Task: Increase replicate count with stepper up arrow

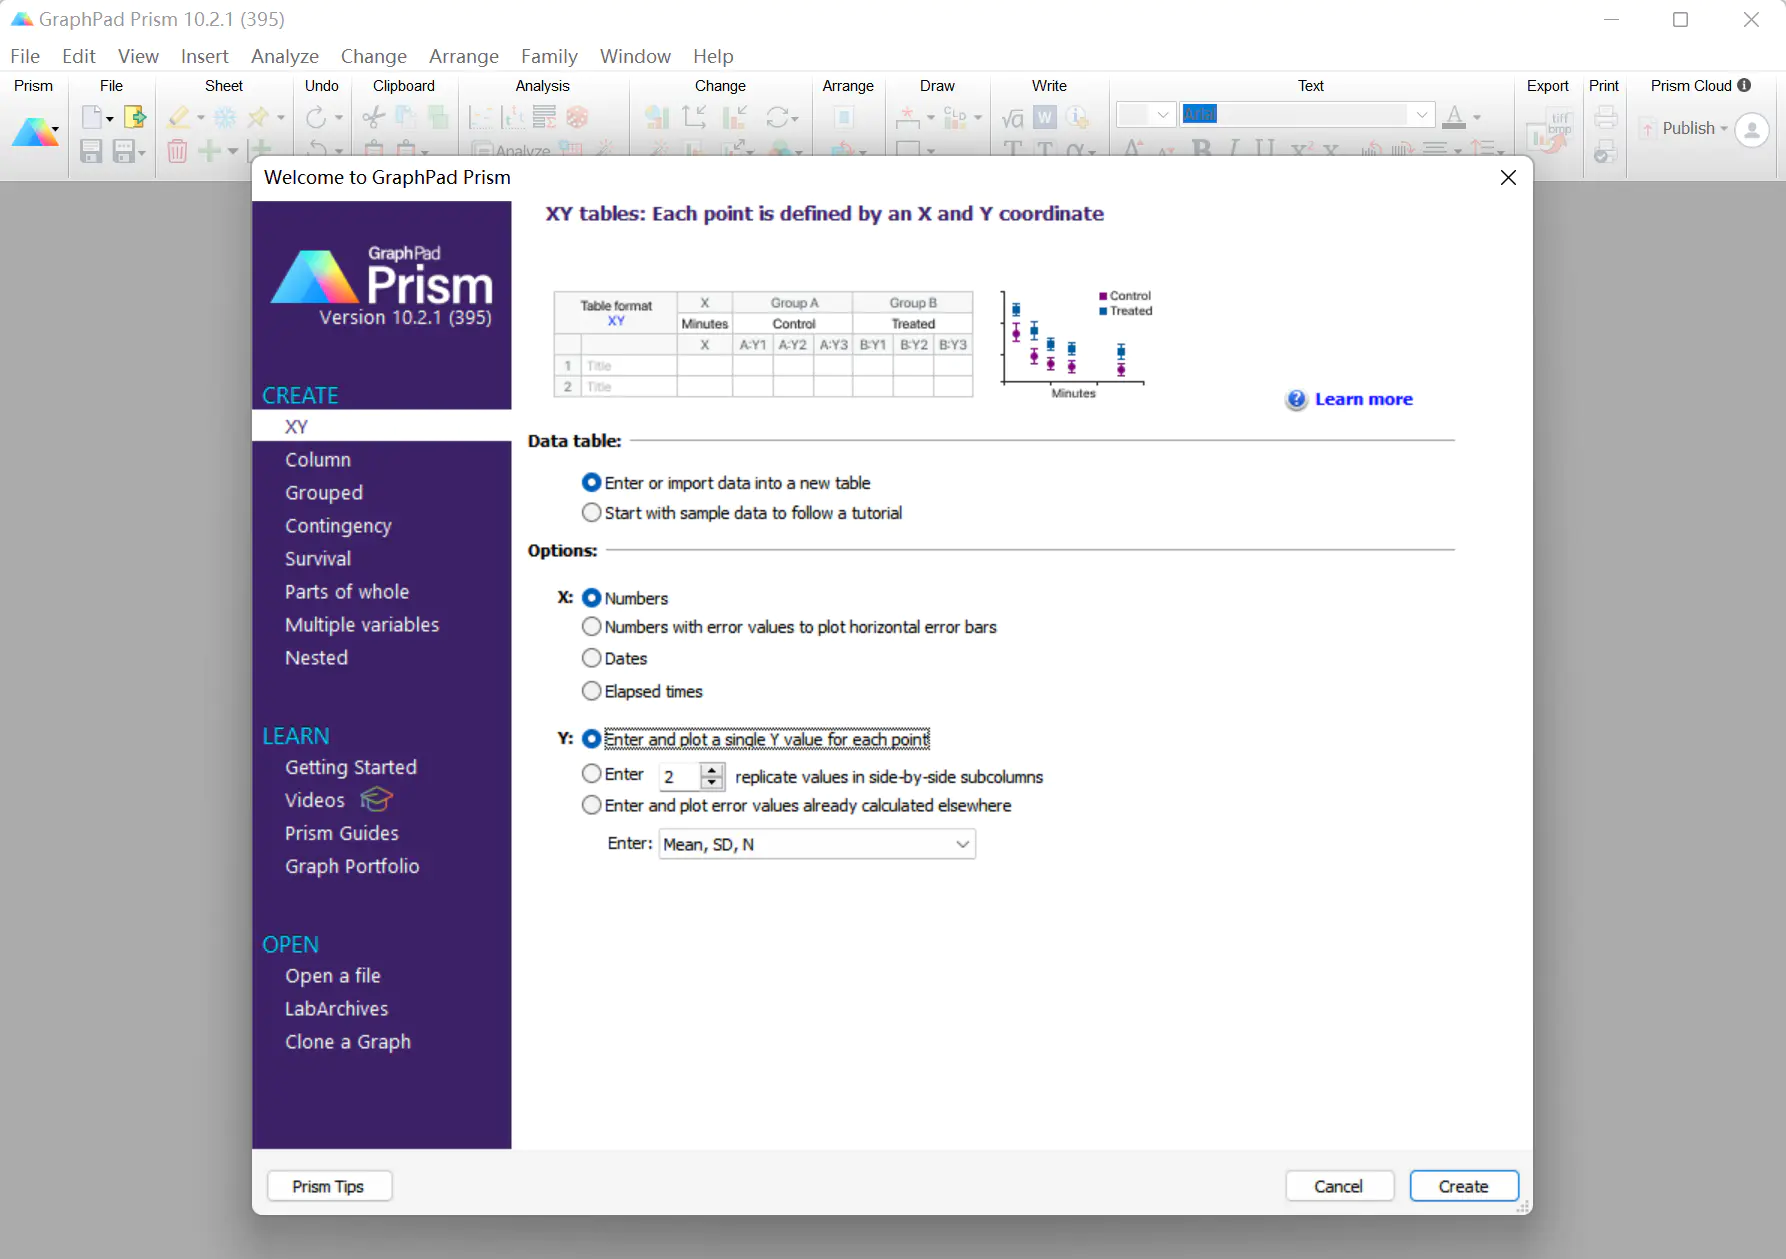Action: point(712,770)
